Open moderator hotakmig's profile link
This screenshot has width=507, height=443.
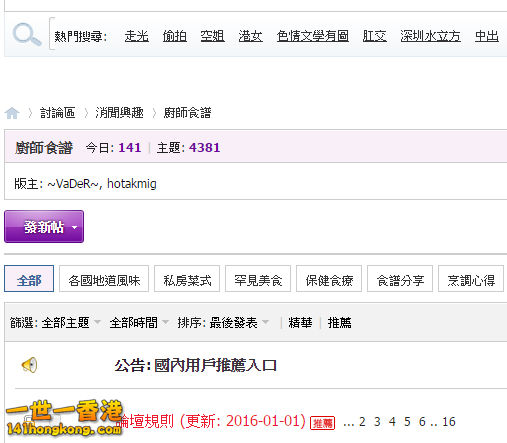[x=132, y=184]
